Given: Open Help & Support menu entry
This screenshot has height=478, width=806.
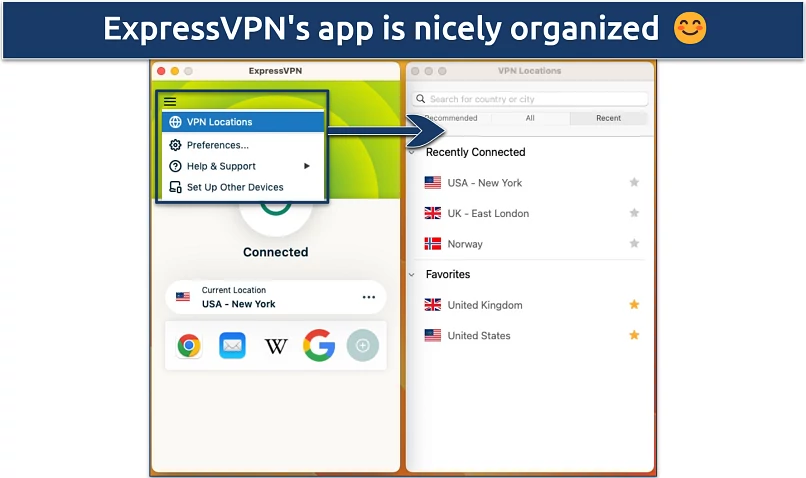Looking at the screenshot, I should click(x=243, y=166).
